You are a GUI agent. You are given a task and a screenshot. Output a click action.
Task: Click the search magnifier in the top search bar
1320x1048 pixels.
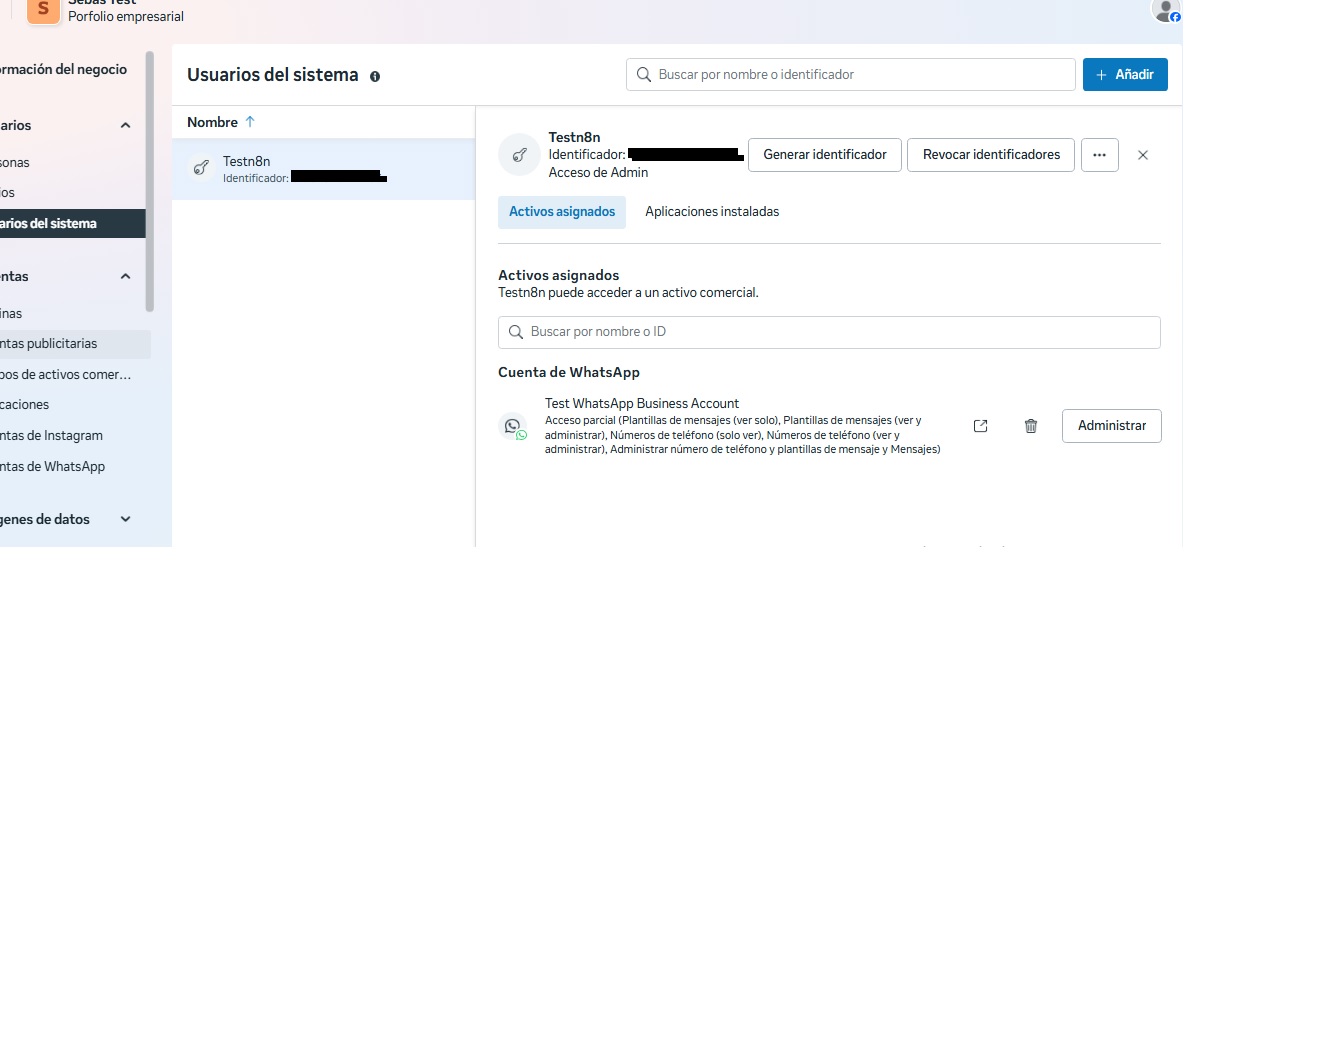644,75
